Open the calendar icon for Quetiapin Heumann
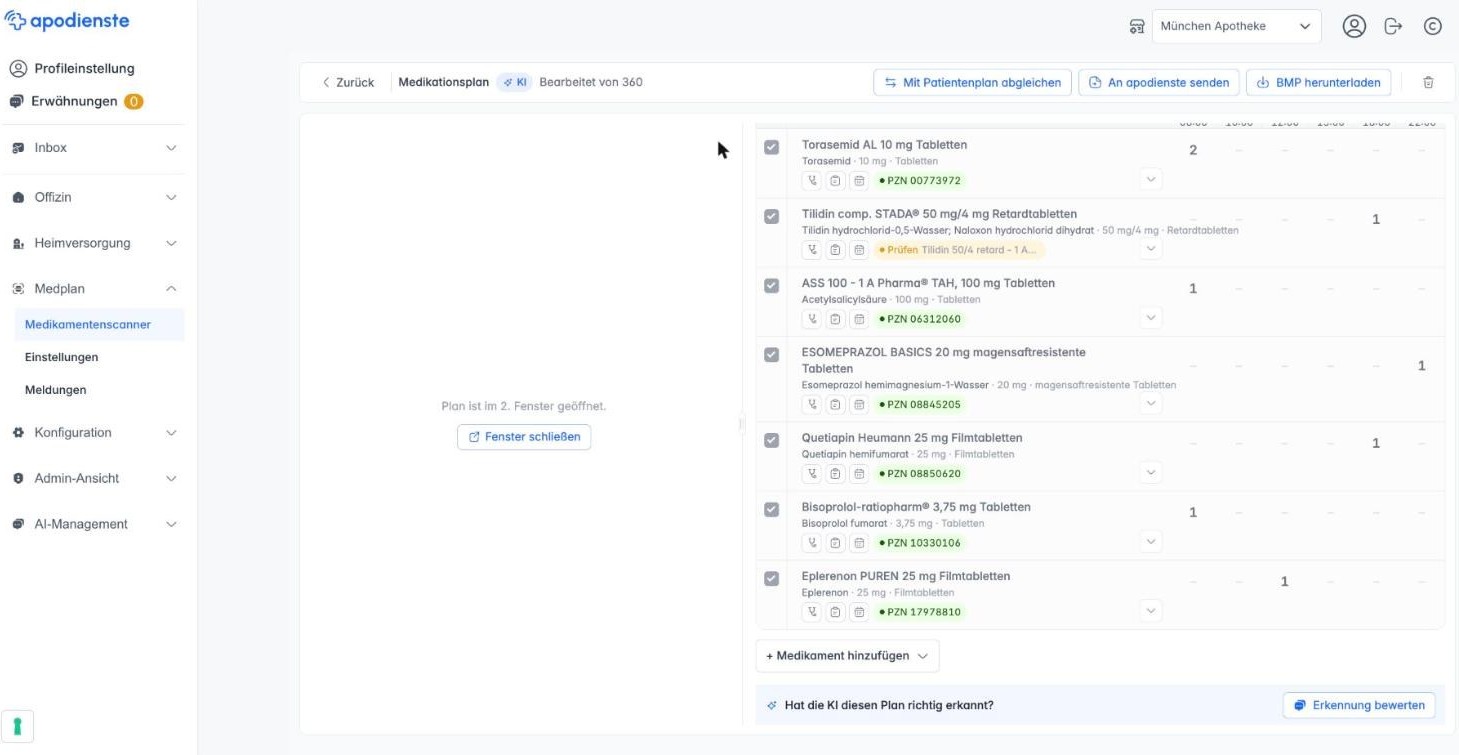The width and height of the screenshot is (1459, 755). click(x=859, y=474)
